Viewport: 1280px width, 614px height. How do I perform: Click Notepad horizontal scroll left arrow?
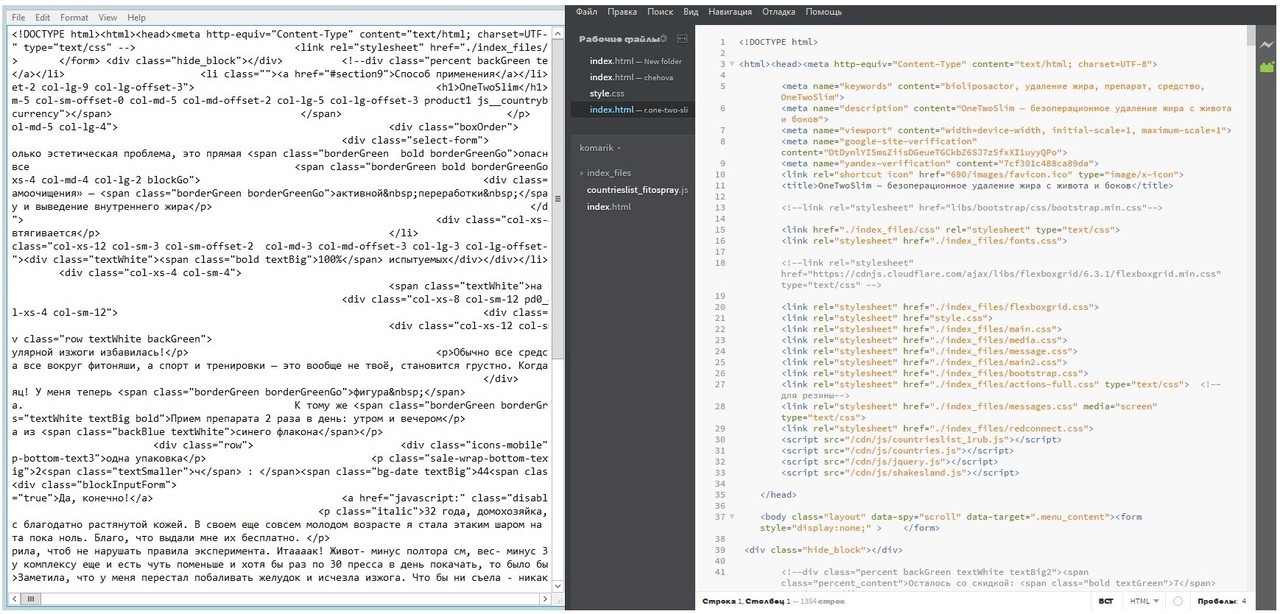13,599
